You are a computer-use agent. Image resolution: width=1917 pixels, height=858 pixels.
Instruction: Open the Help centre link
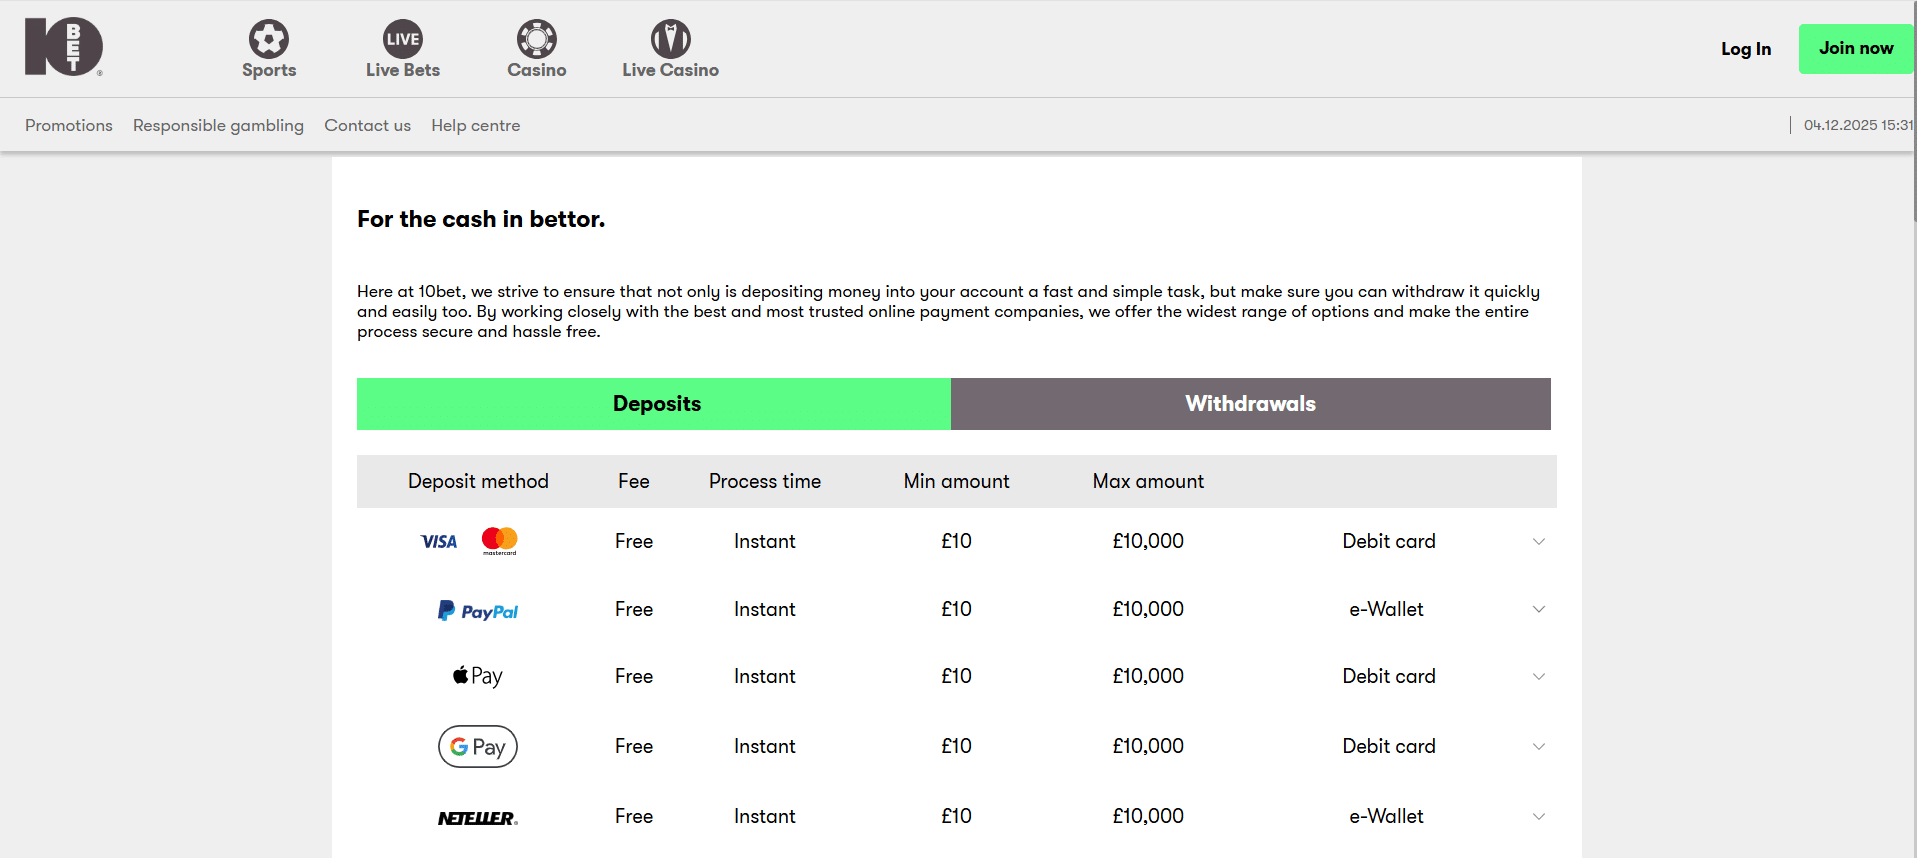475,125
